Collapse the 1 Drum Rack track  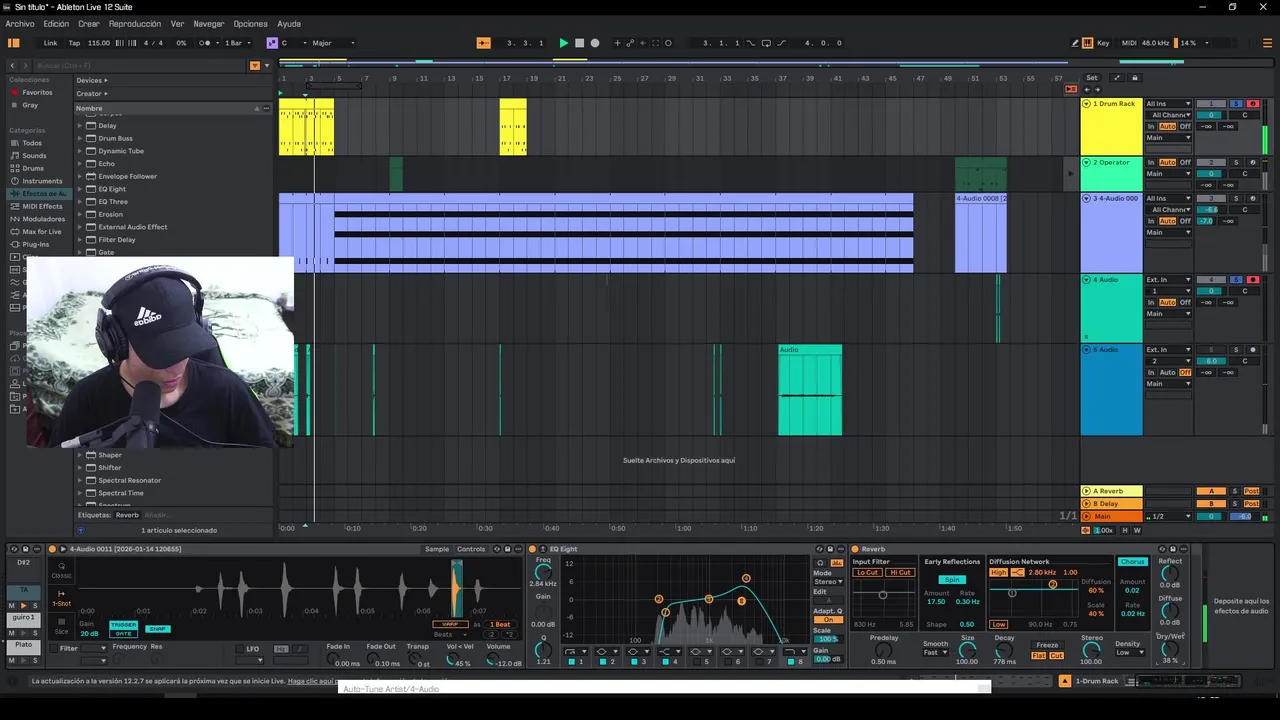coord(1086,103)
